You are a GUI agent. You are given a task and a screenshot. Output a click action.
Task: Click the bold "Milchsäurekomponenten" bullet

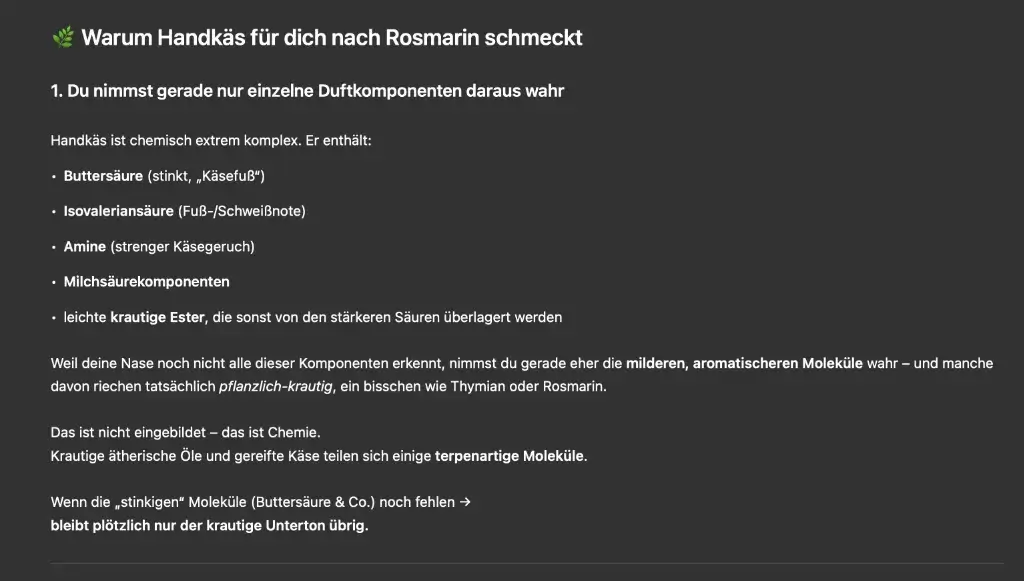coord(147,282)
